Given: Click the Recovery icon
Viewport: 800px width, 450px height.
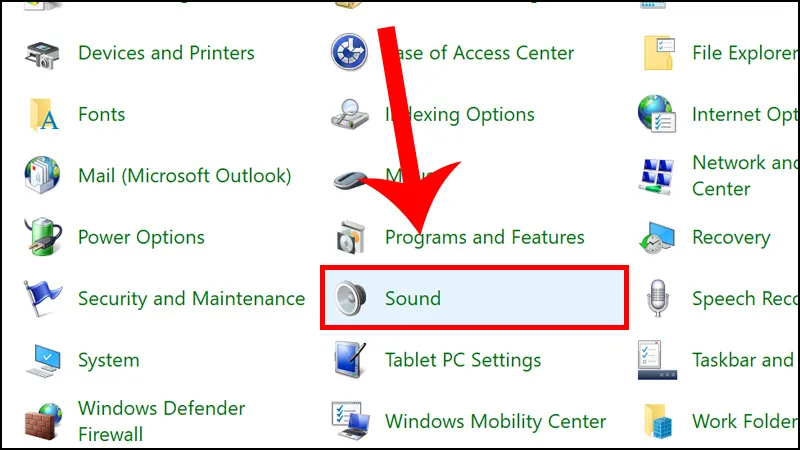Looking at the screenshot, I should point(657,237).
